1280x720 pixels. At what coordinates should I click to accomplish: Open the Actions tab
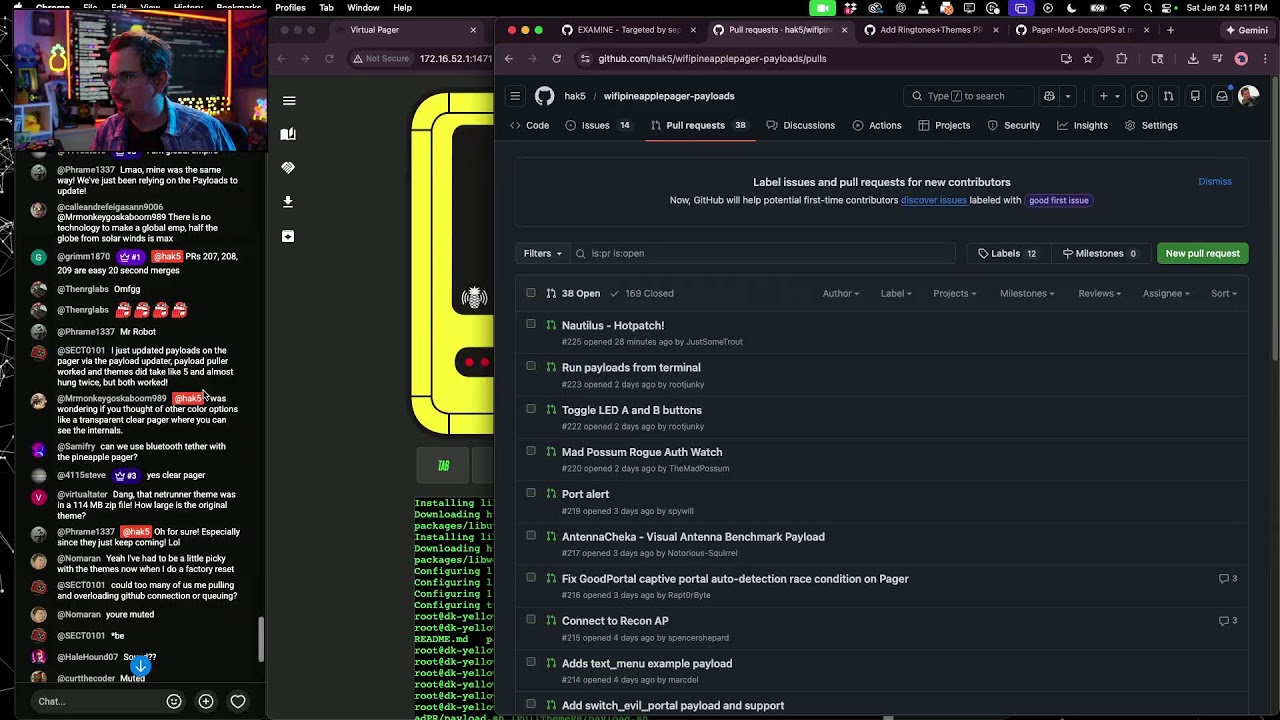(877, 126)
